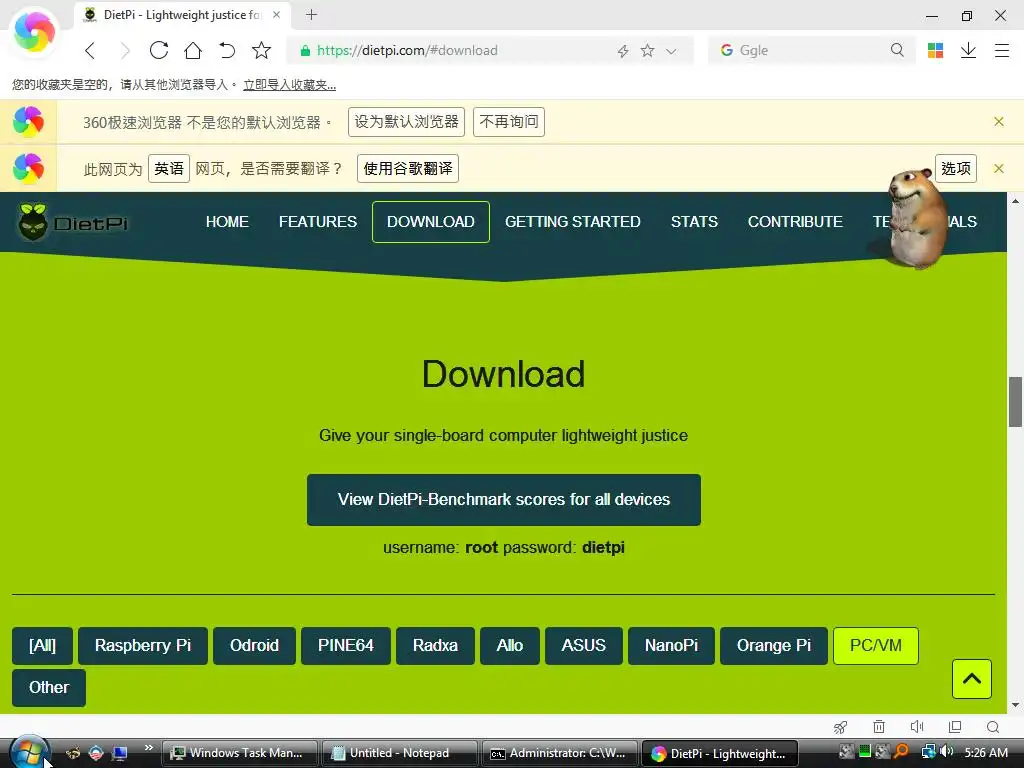Filter devices by Raspberry Pi
Image resolution: width=1024 pixels, height=768 pixels.
(x=143, y=646)
